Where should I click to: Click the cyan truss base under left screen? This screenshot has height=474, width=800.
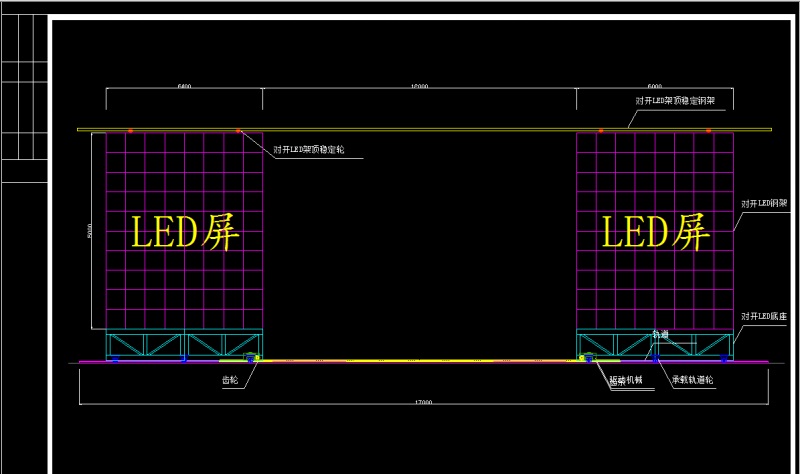click(185, 343)
